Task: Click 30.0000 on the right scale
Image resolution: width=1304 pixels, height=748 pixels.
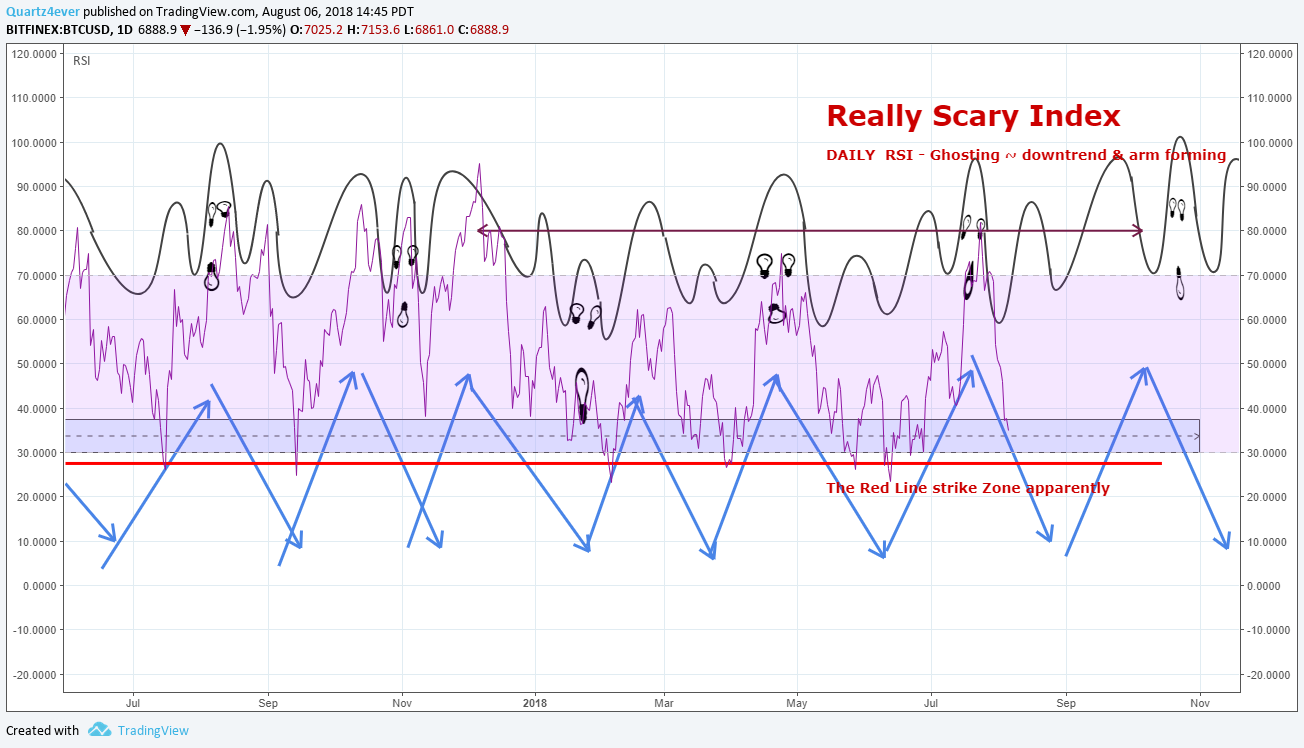Action: [1265, 453]
